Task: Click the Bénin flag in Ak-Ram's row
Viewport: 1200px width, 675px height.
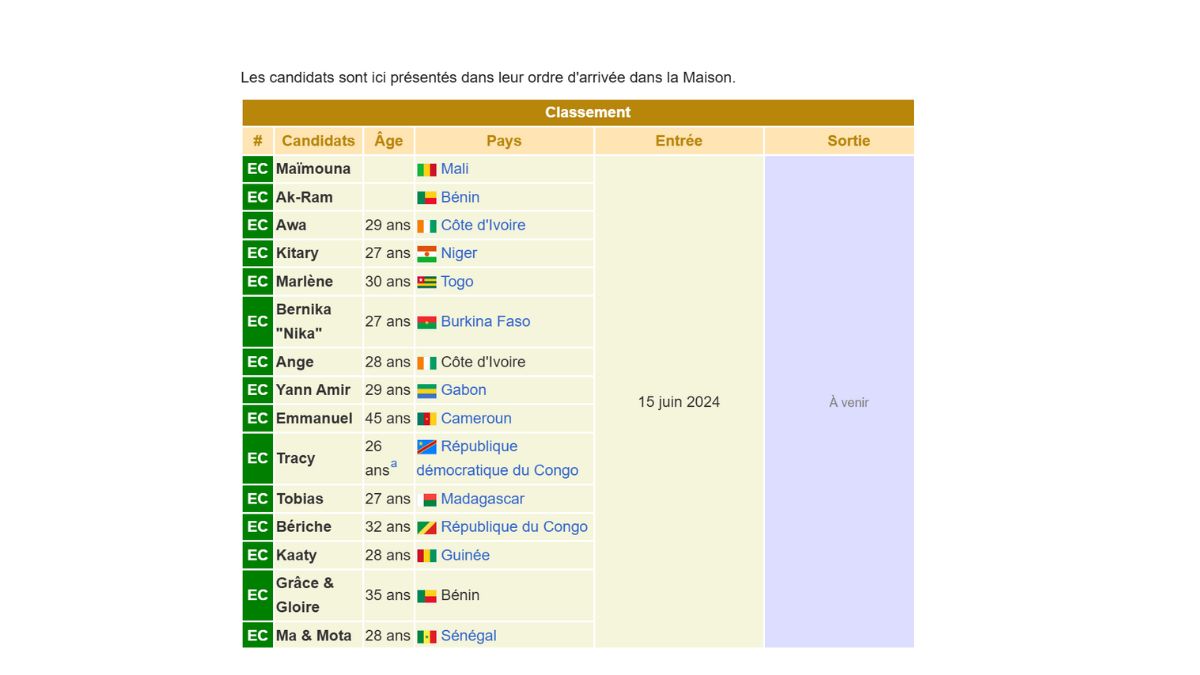Action: pos(428,197)
